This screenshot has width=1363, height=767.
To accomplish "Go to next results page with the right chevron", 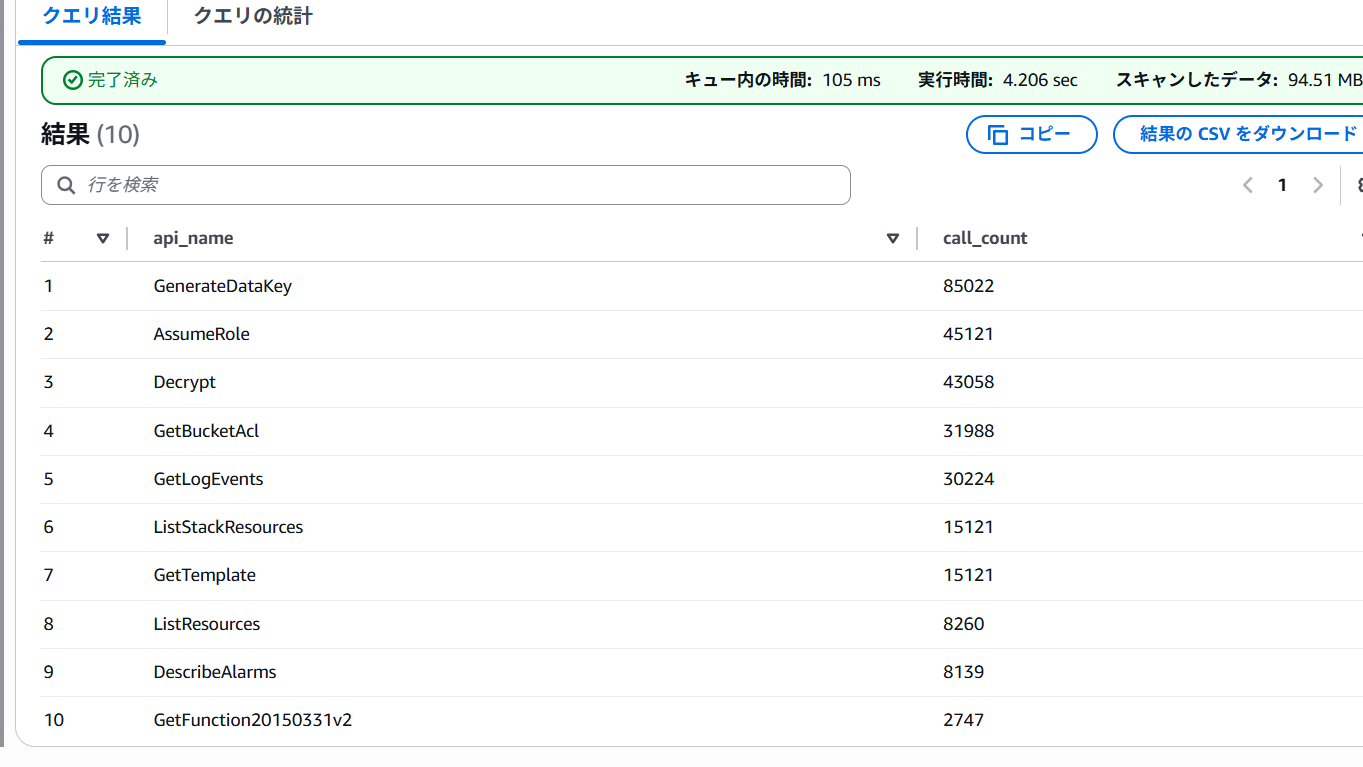I will [x=1317, y=185].
